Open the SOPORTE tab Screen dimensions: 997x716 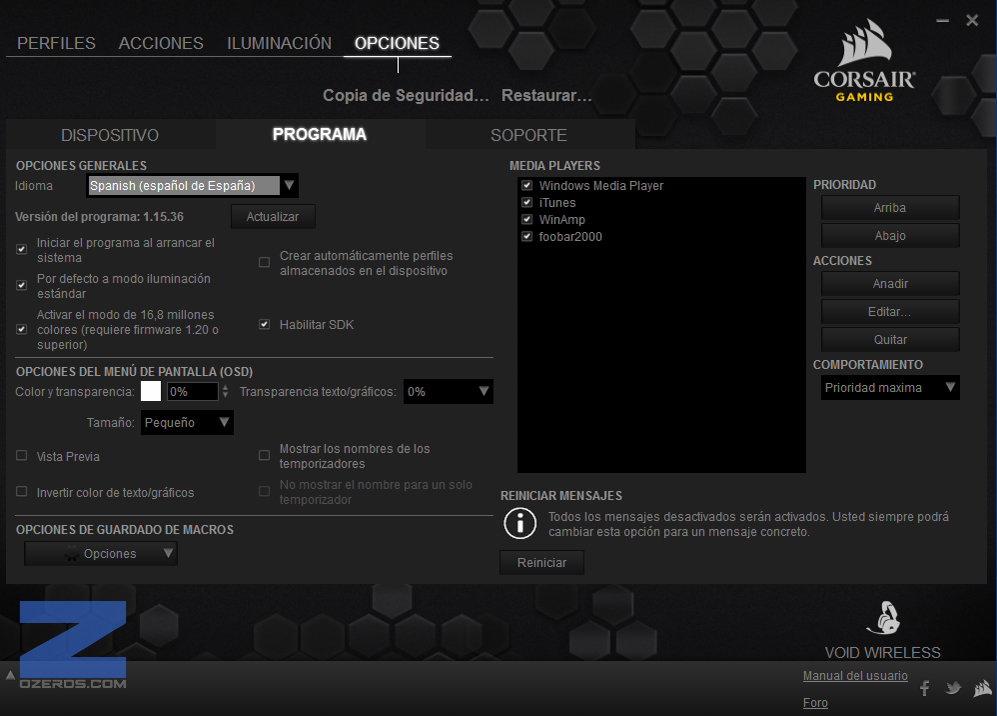528,135
